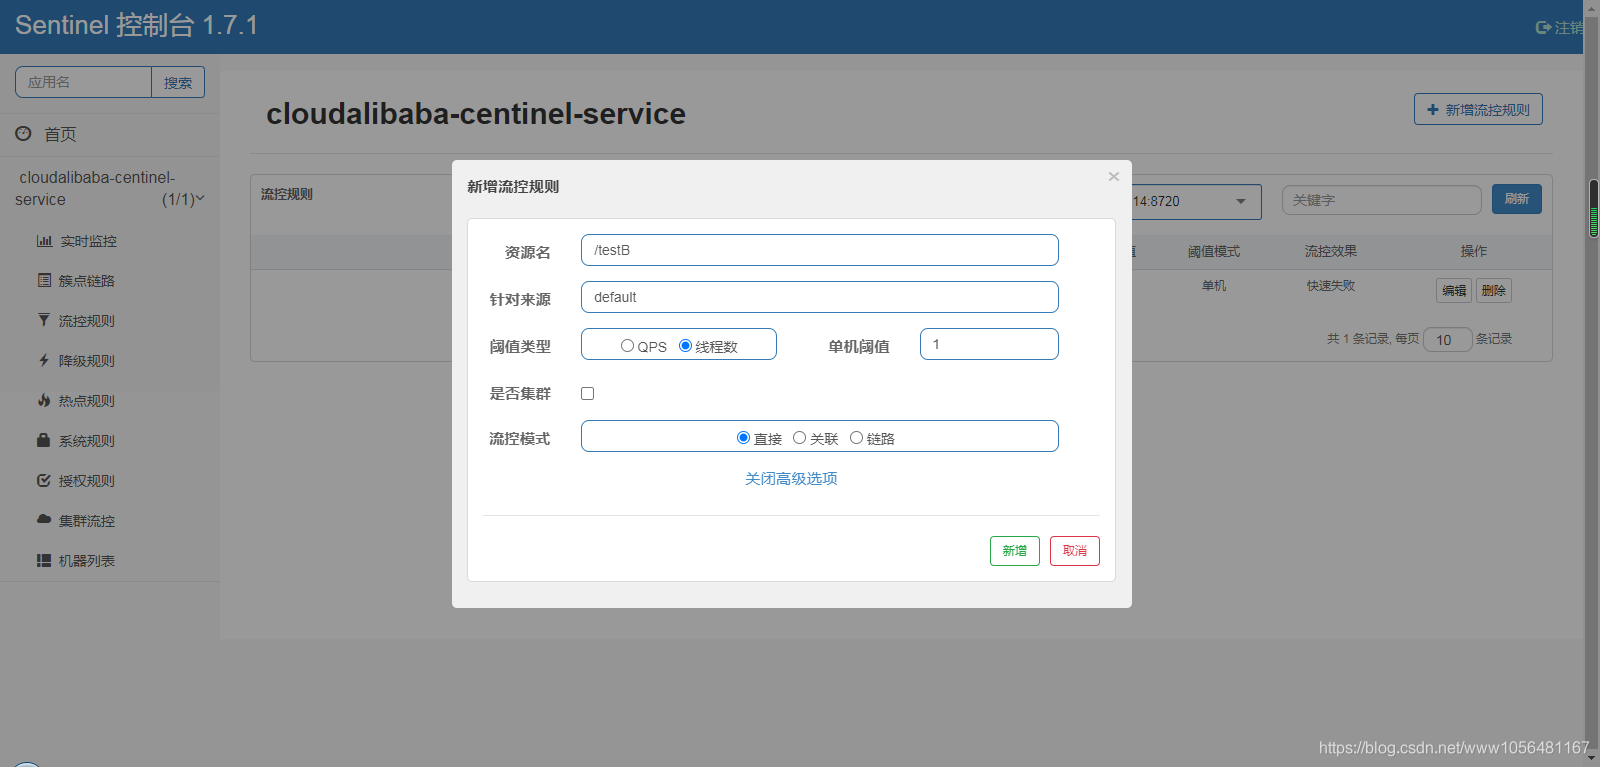
Task: Click the records-per-page field showing 10
Action: pos(1448,340)
